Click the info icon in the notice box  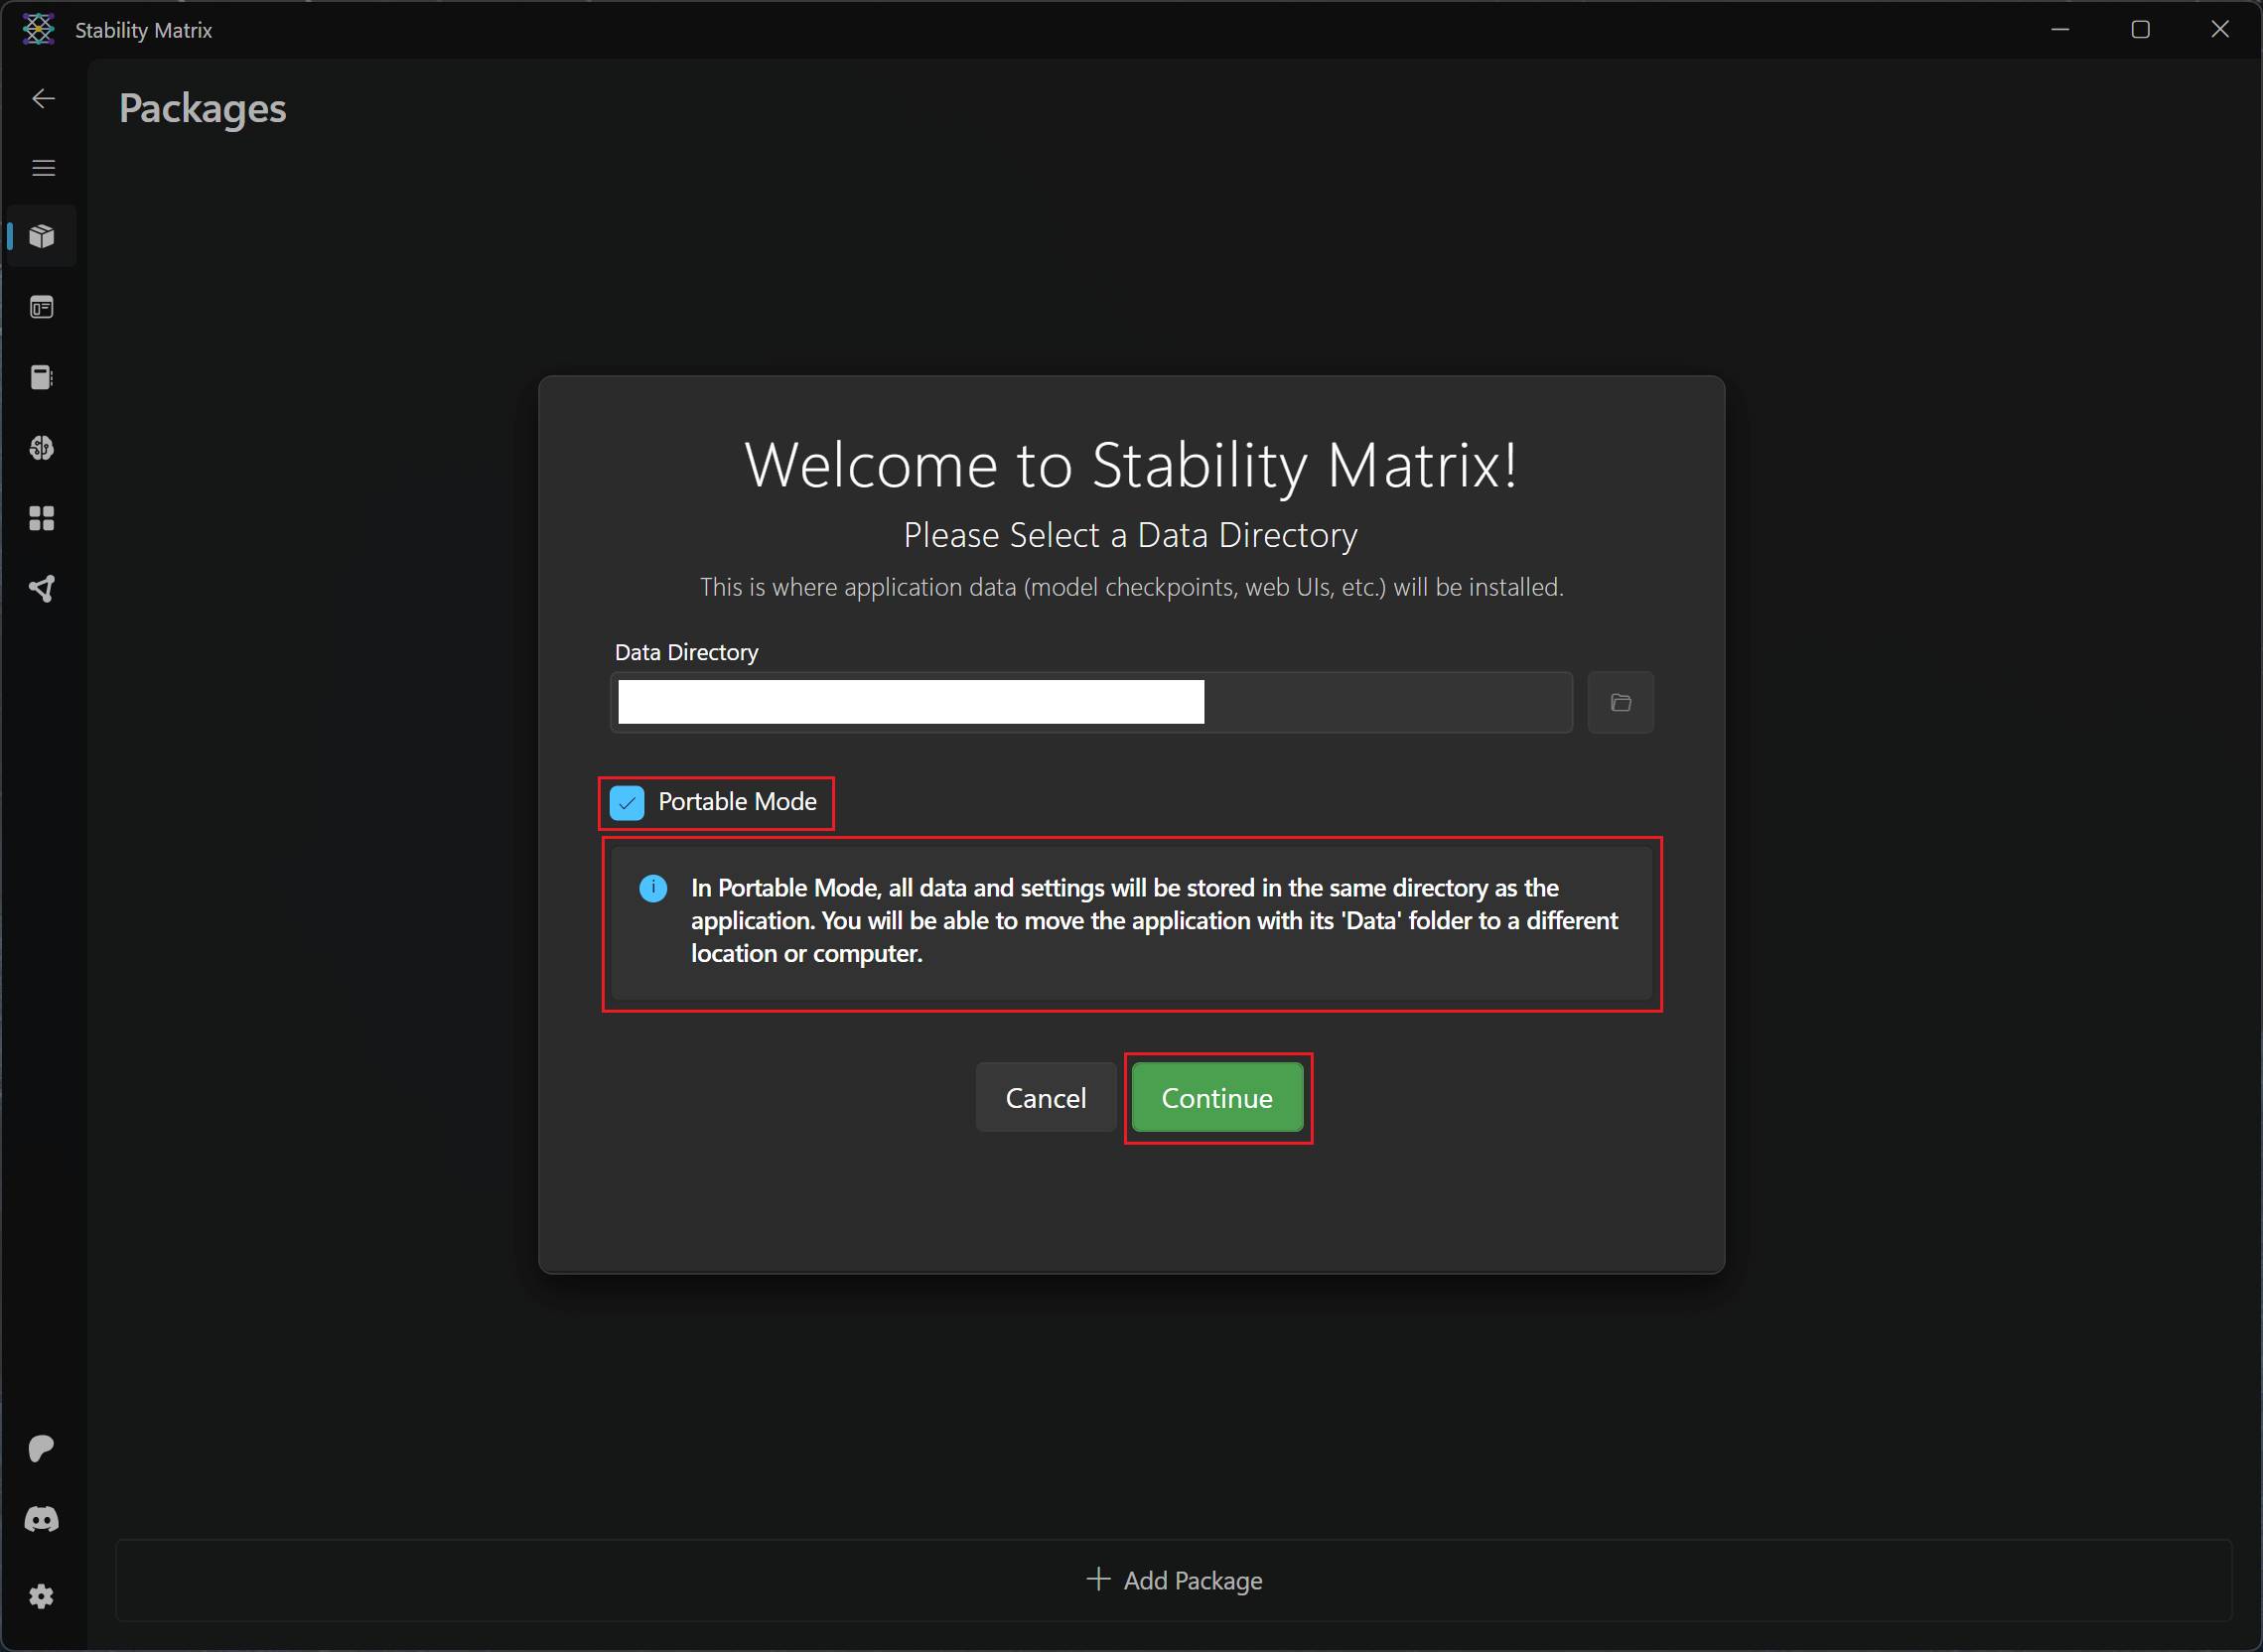tap(652, 888)
